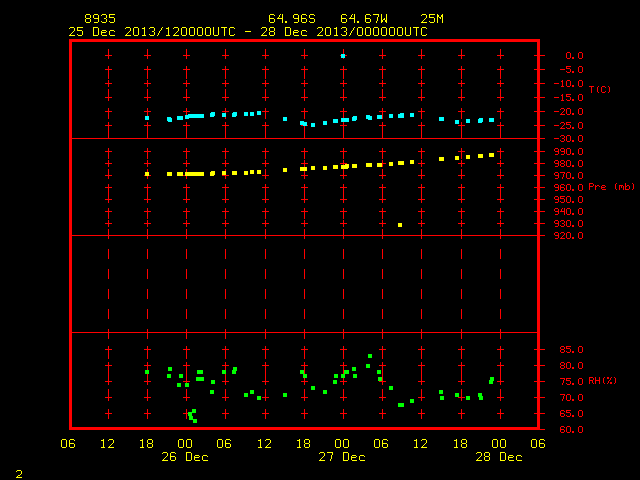Click the -30.0 temperature tick label
This screenshot has height=480, width=640.
click(568, 139)
